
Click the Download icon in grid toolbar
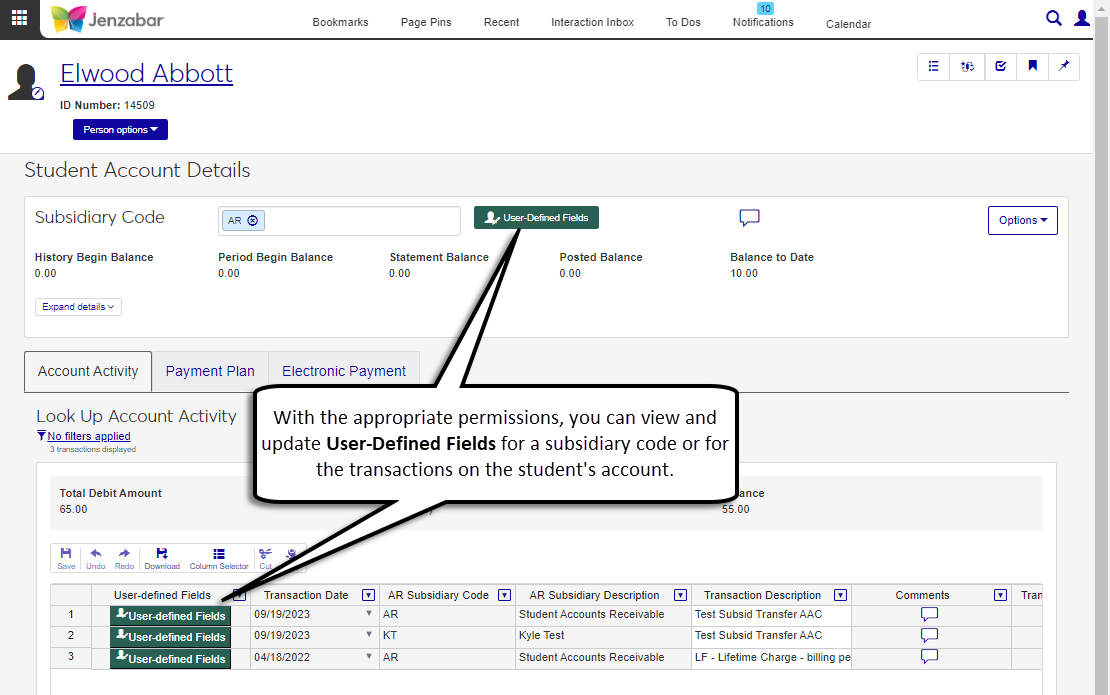pyautogui.click(x=162, y=558)
